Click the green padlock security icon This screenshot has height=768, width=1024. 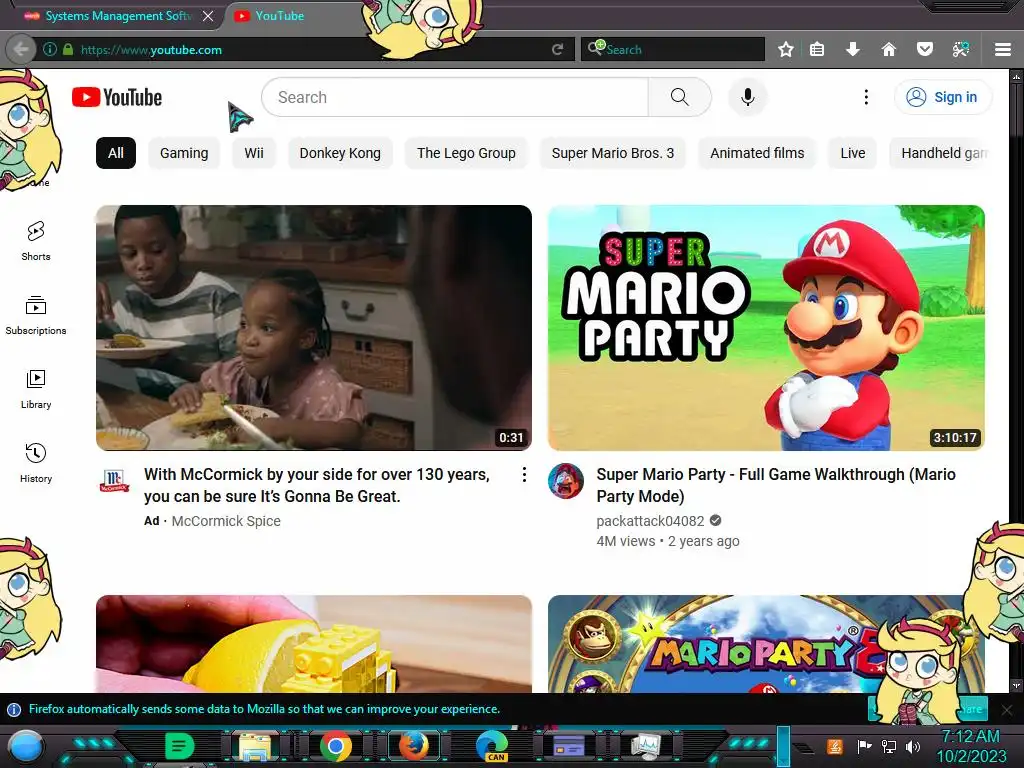point(68,49)
